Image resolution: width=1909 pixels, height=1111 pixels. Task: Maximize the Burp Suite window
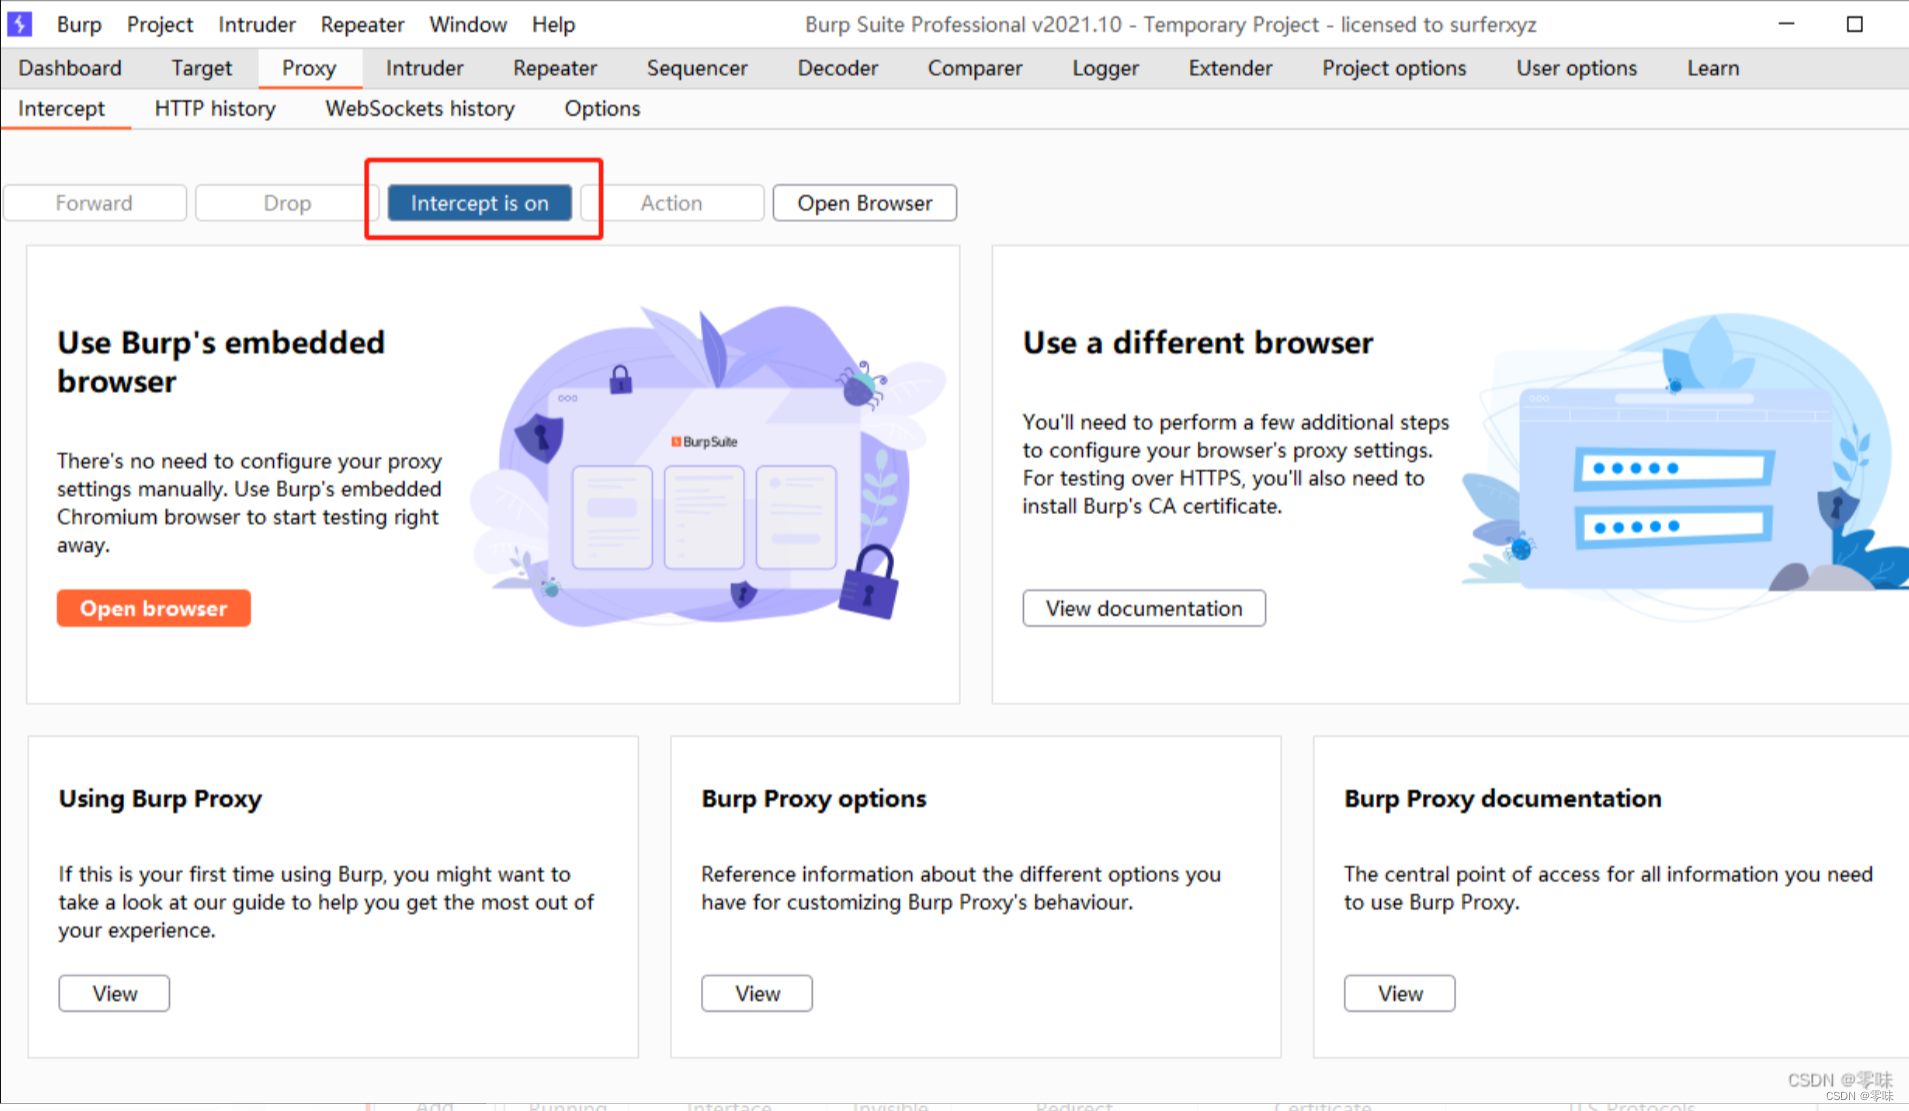1855,24
